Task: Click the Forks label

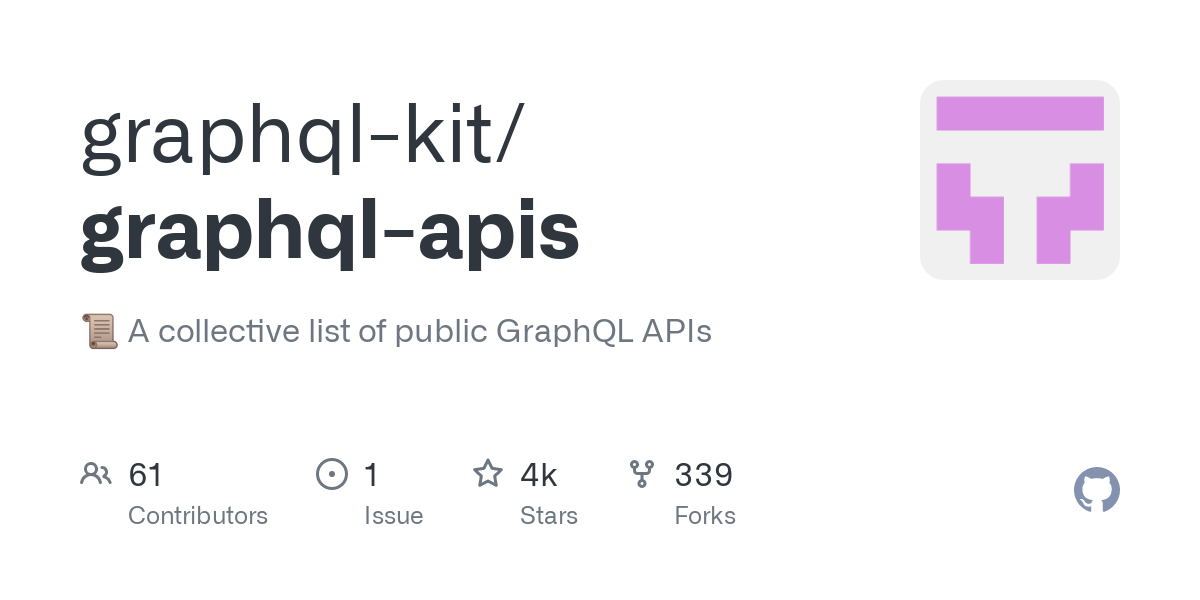Action: tap(705, 516)
